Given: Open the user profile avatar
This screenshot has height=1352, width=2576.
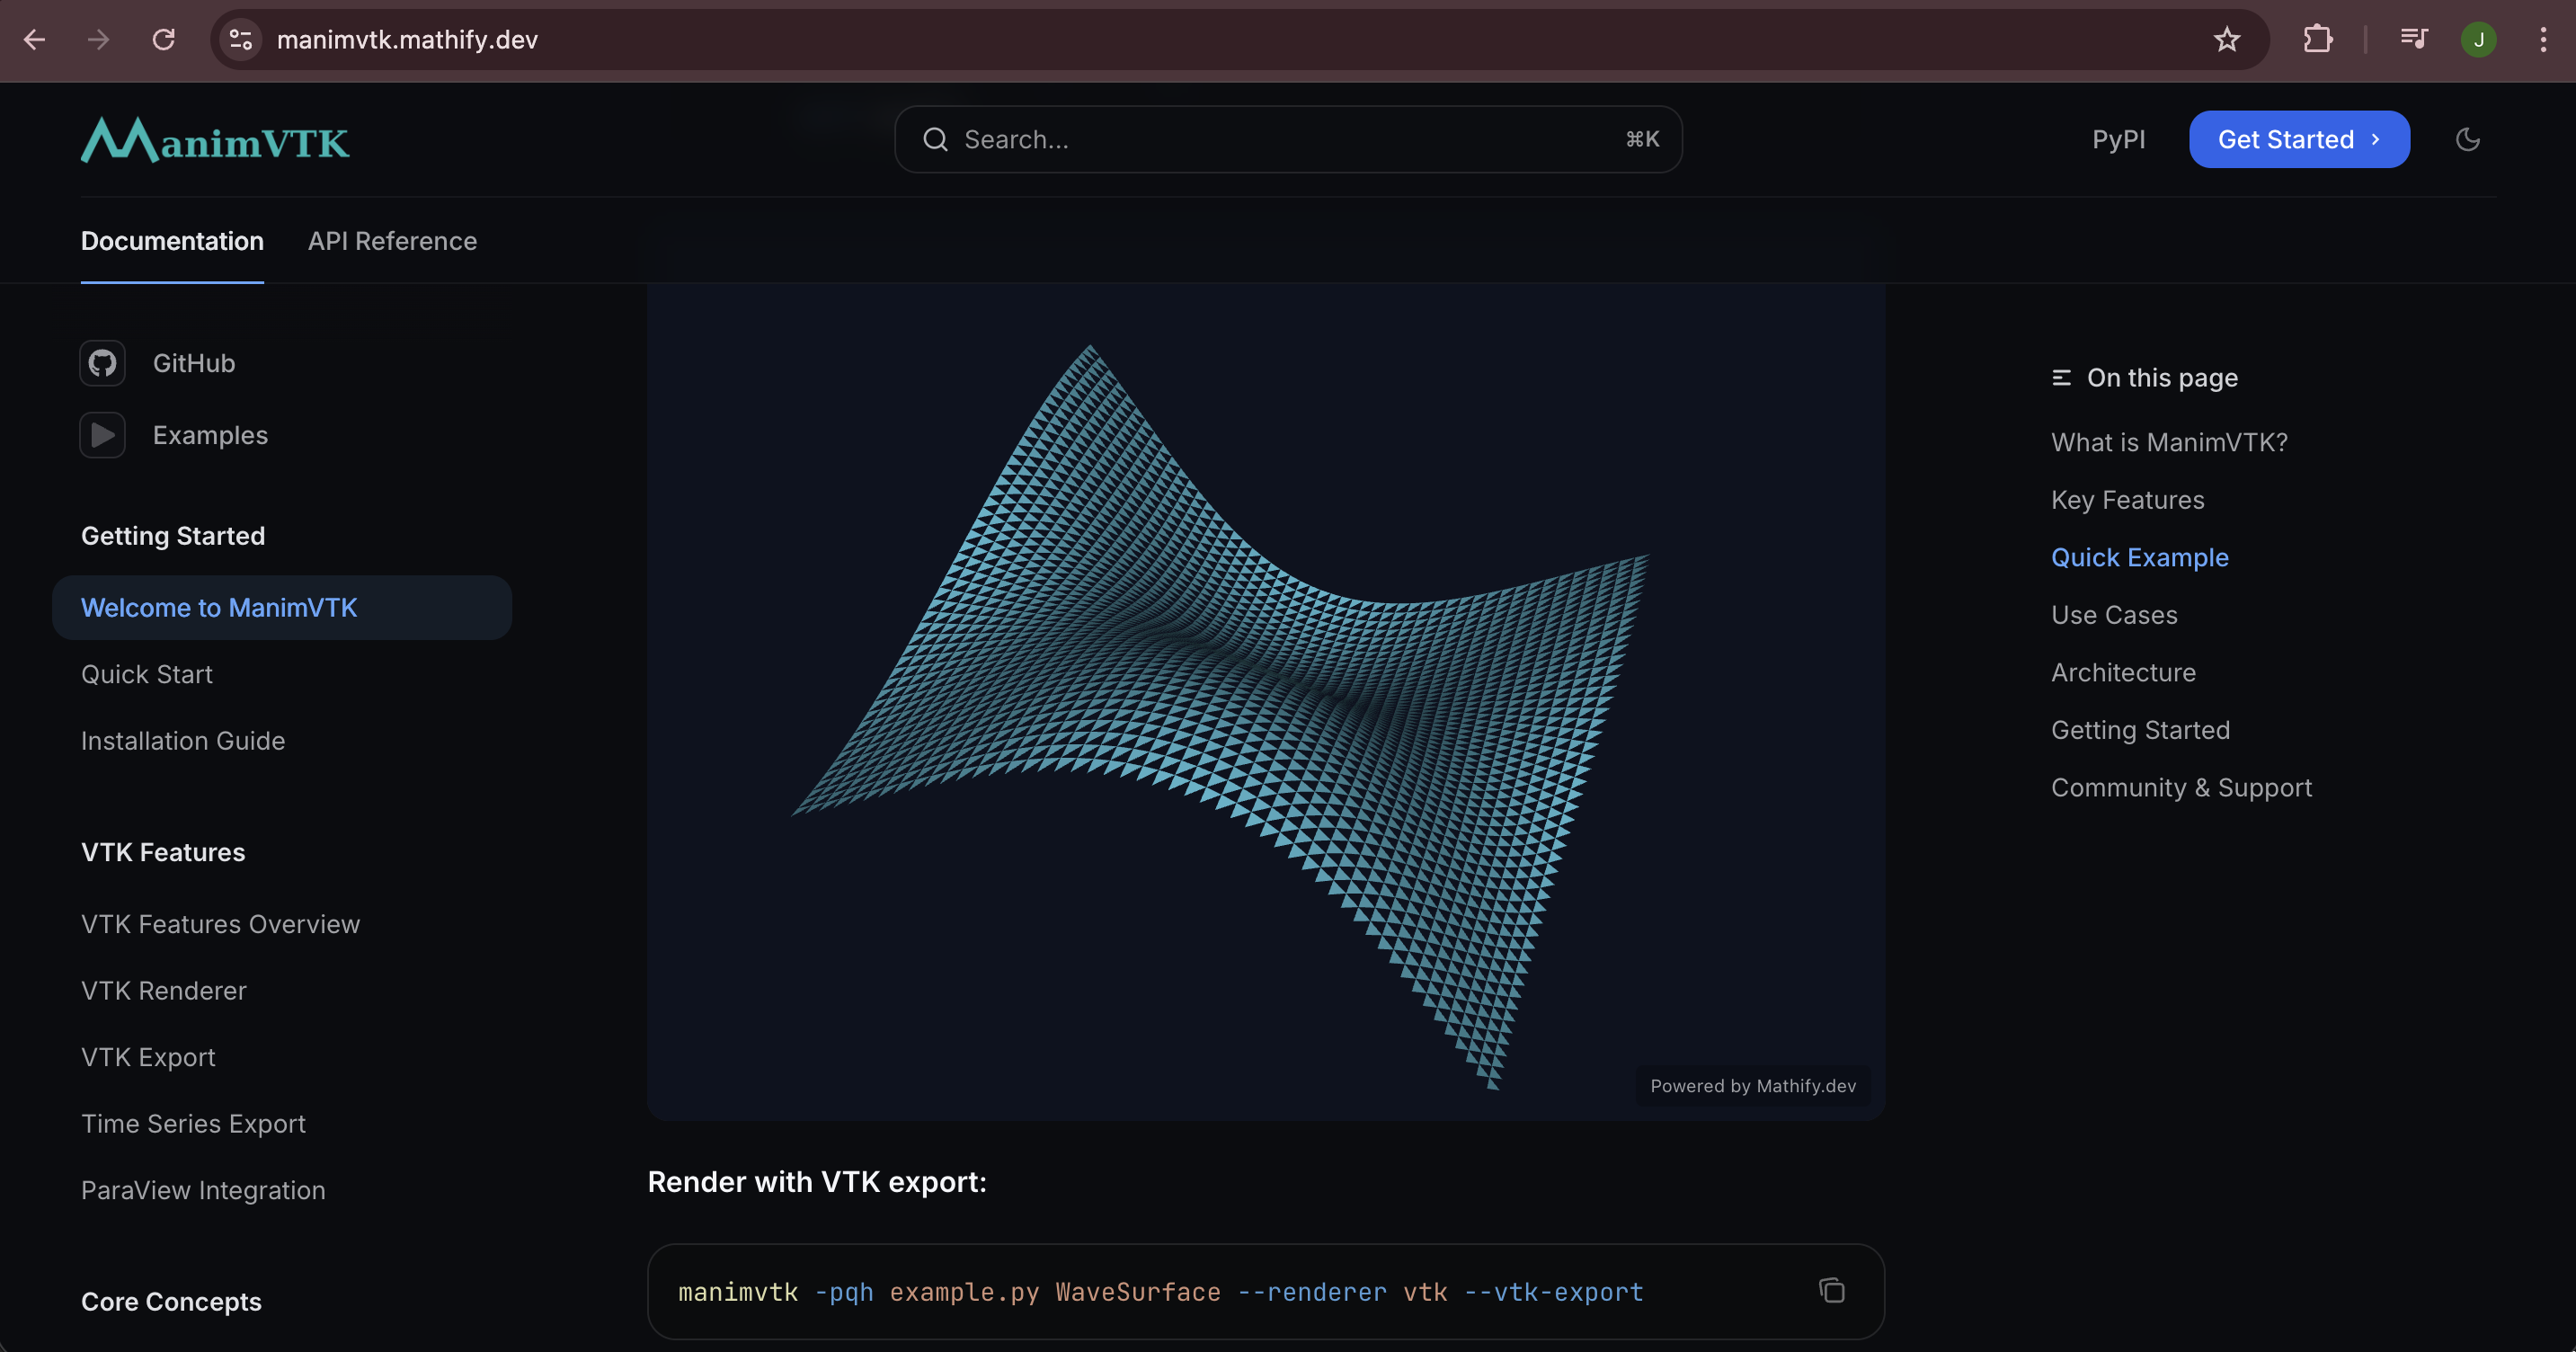Looking at the screenshot, I should 2478,40.
